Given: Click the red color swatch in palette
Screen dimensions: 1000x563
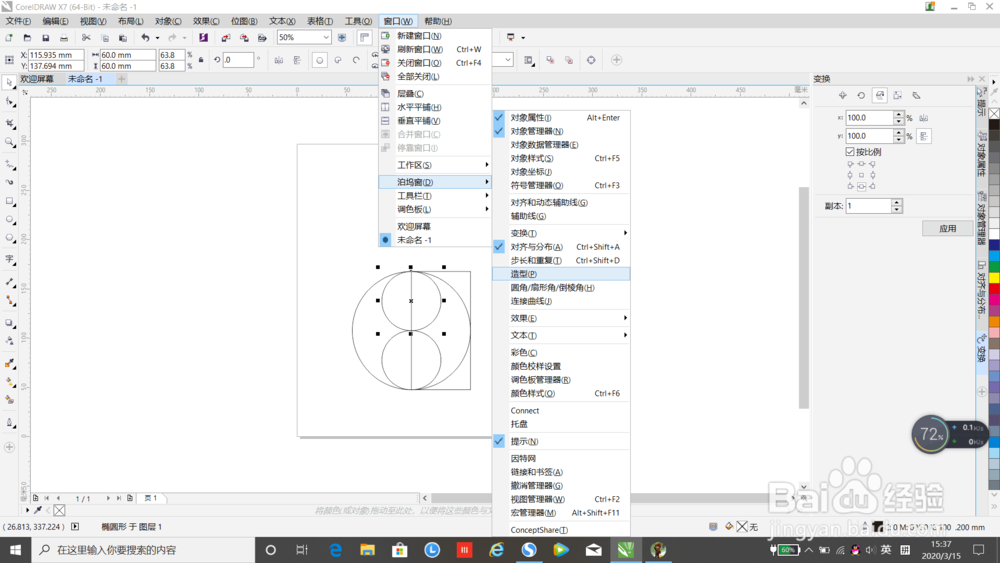Looking at the screenshot, I should [994, 288].
